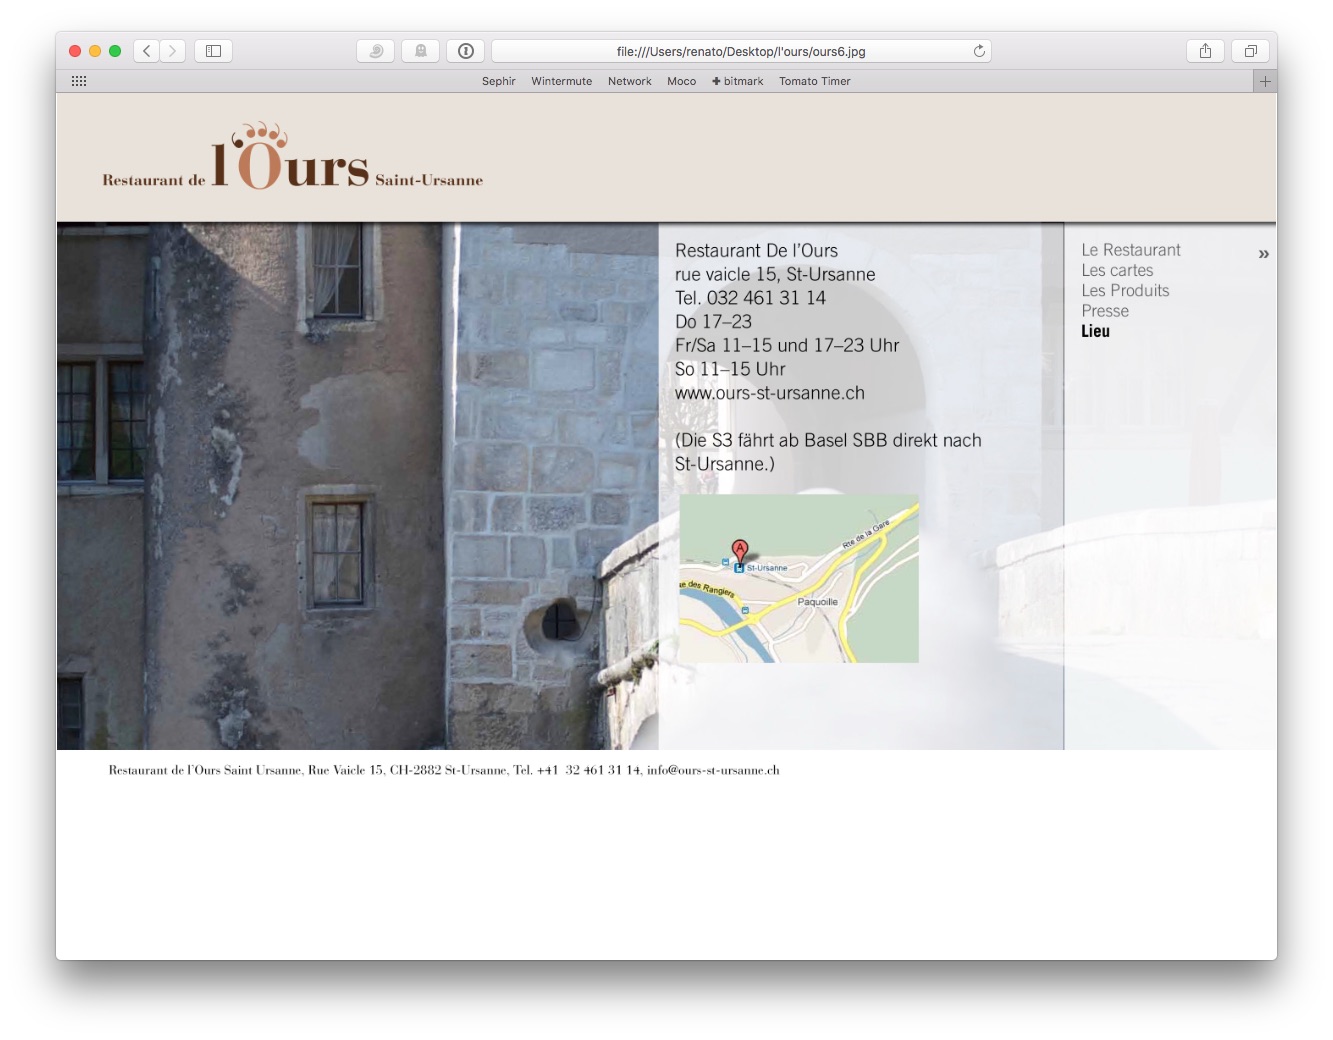1333x1040 pixels.
Task: Open the Tomato Timer bookmark
Action: (x=814, y=81)
